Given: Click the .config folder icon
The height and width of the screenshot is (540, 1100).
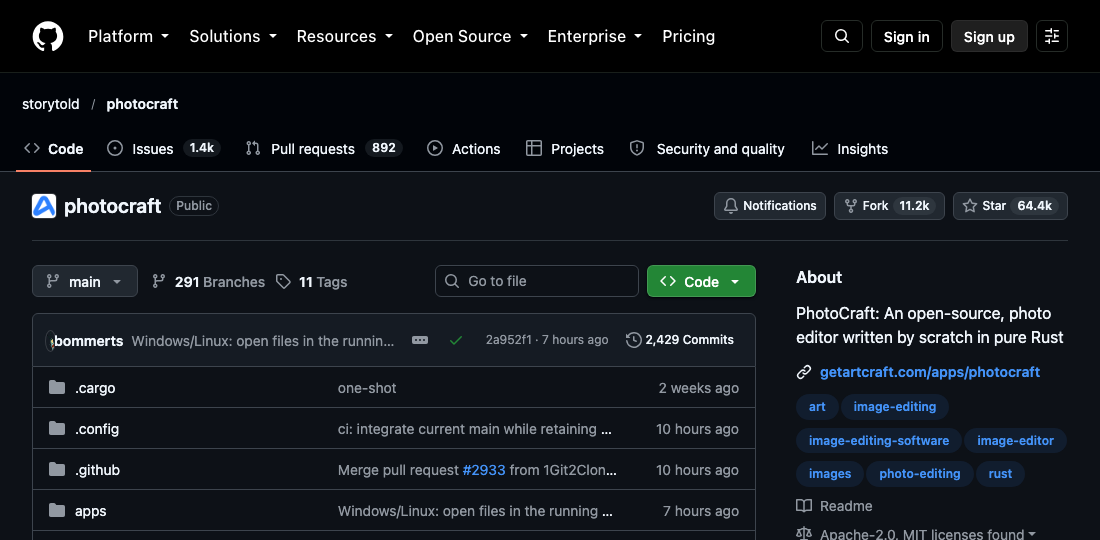Looking at the screenshot, I should (57, 428).
